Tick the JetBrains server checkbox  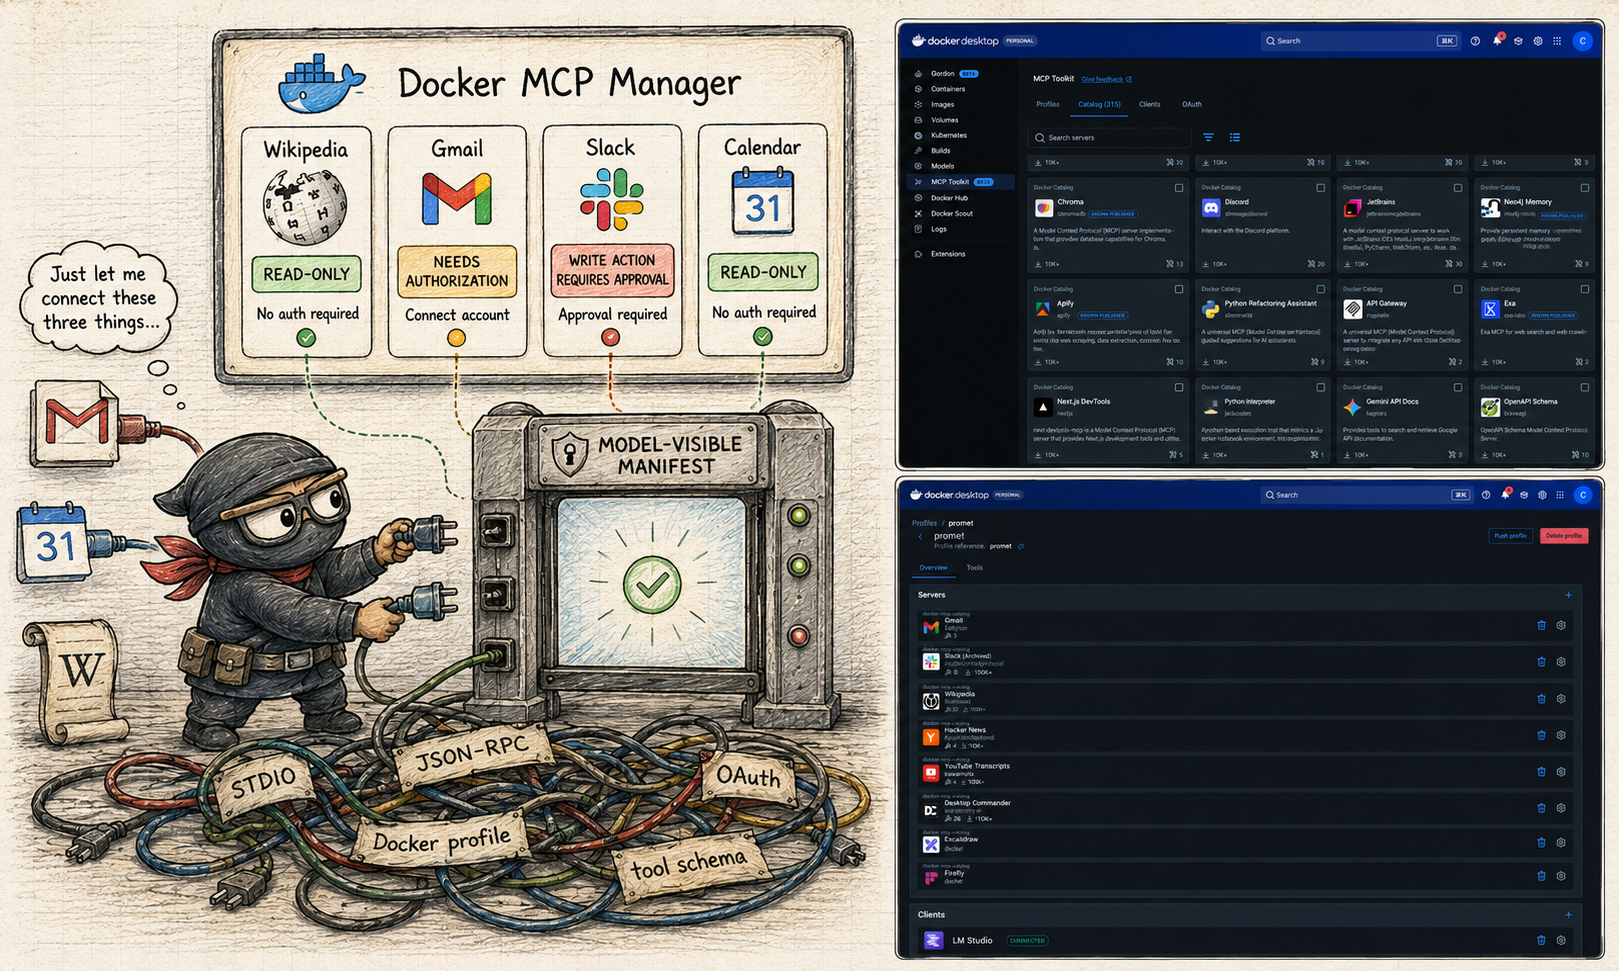pyautogui.click(x=1458, y=188)
